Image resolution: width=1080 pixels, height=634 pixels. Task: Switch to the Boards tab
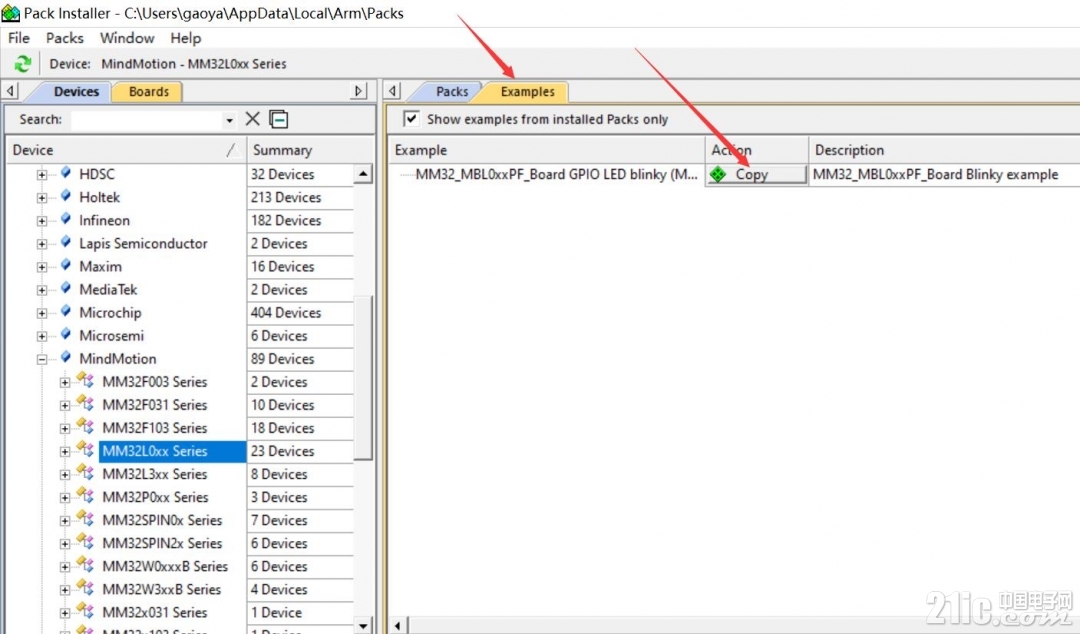(148, 92)
